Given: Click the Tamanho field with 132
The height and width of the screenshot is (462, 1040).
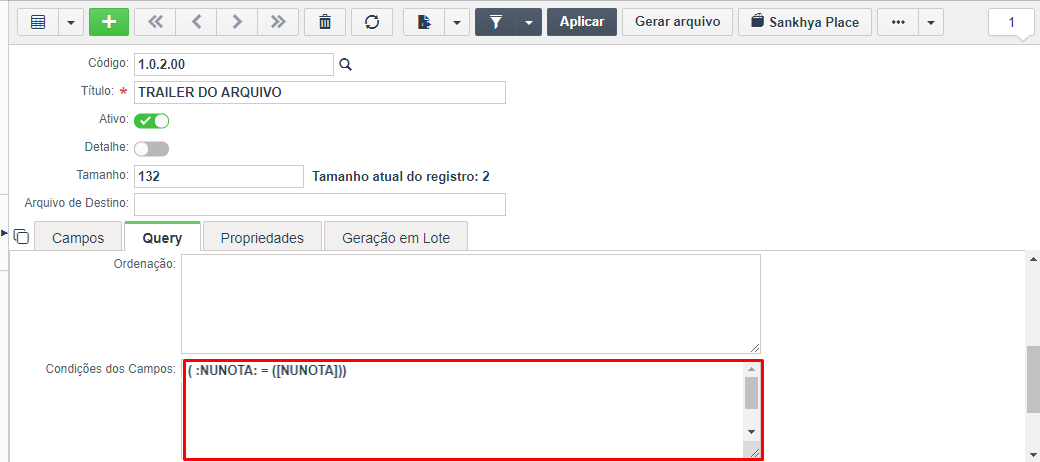Looking at the screenshot, I should tap(219, 176).
